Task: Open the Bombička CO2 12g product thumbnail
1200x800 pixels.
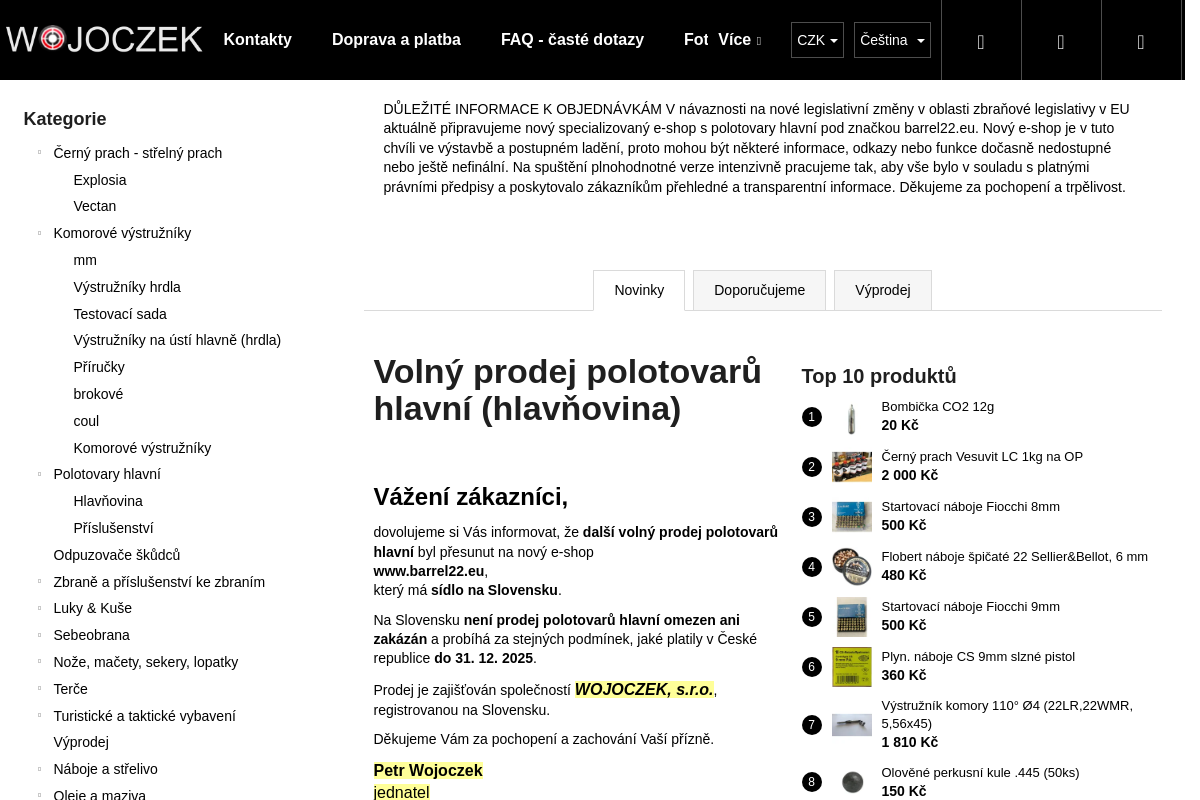Action: coord(851,417)
